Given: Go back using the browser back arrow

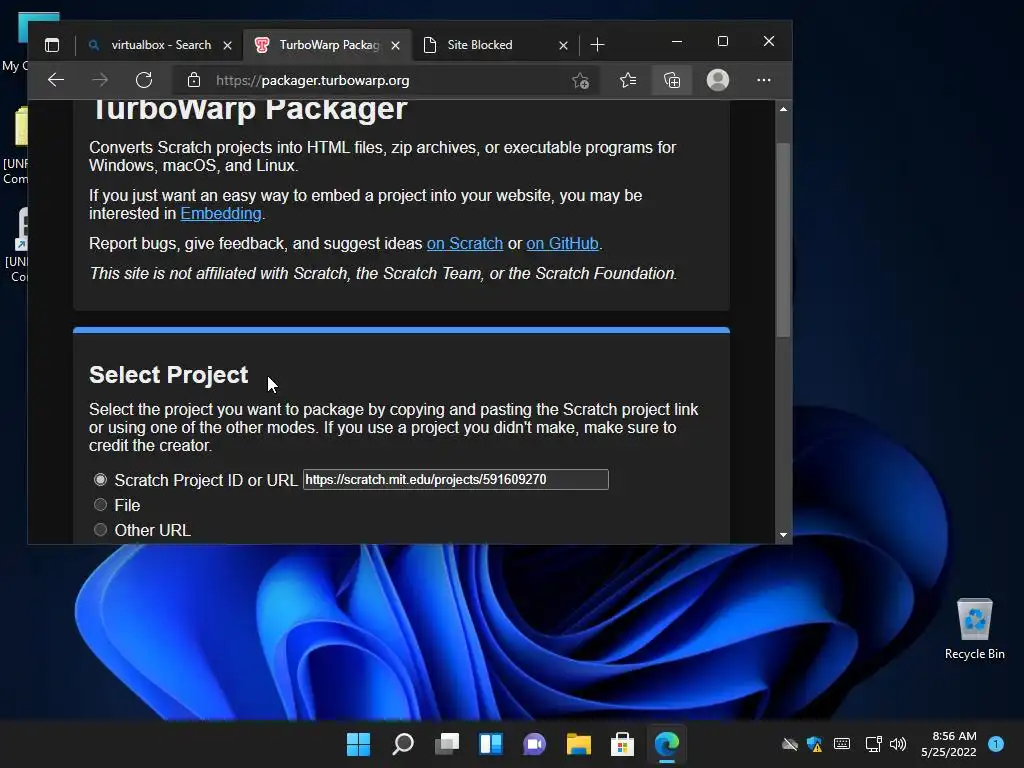Looking at the screenshot, I should point(56,80).
